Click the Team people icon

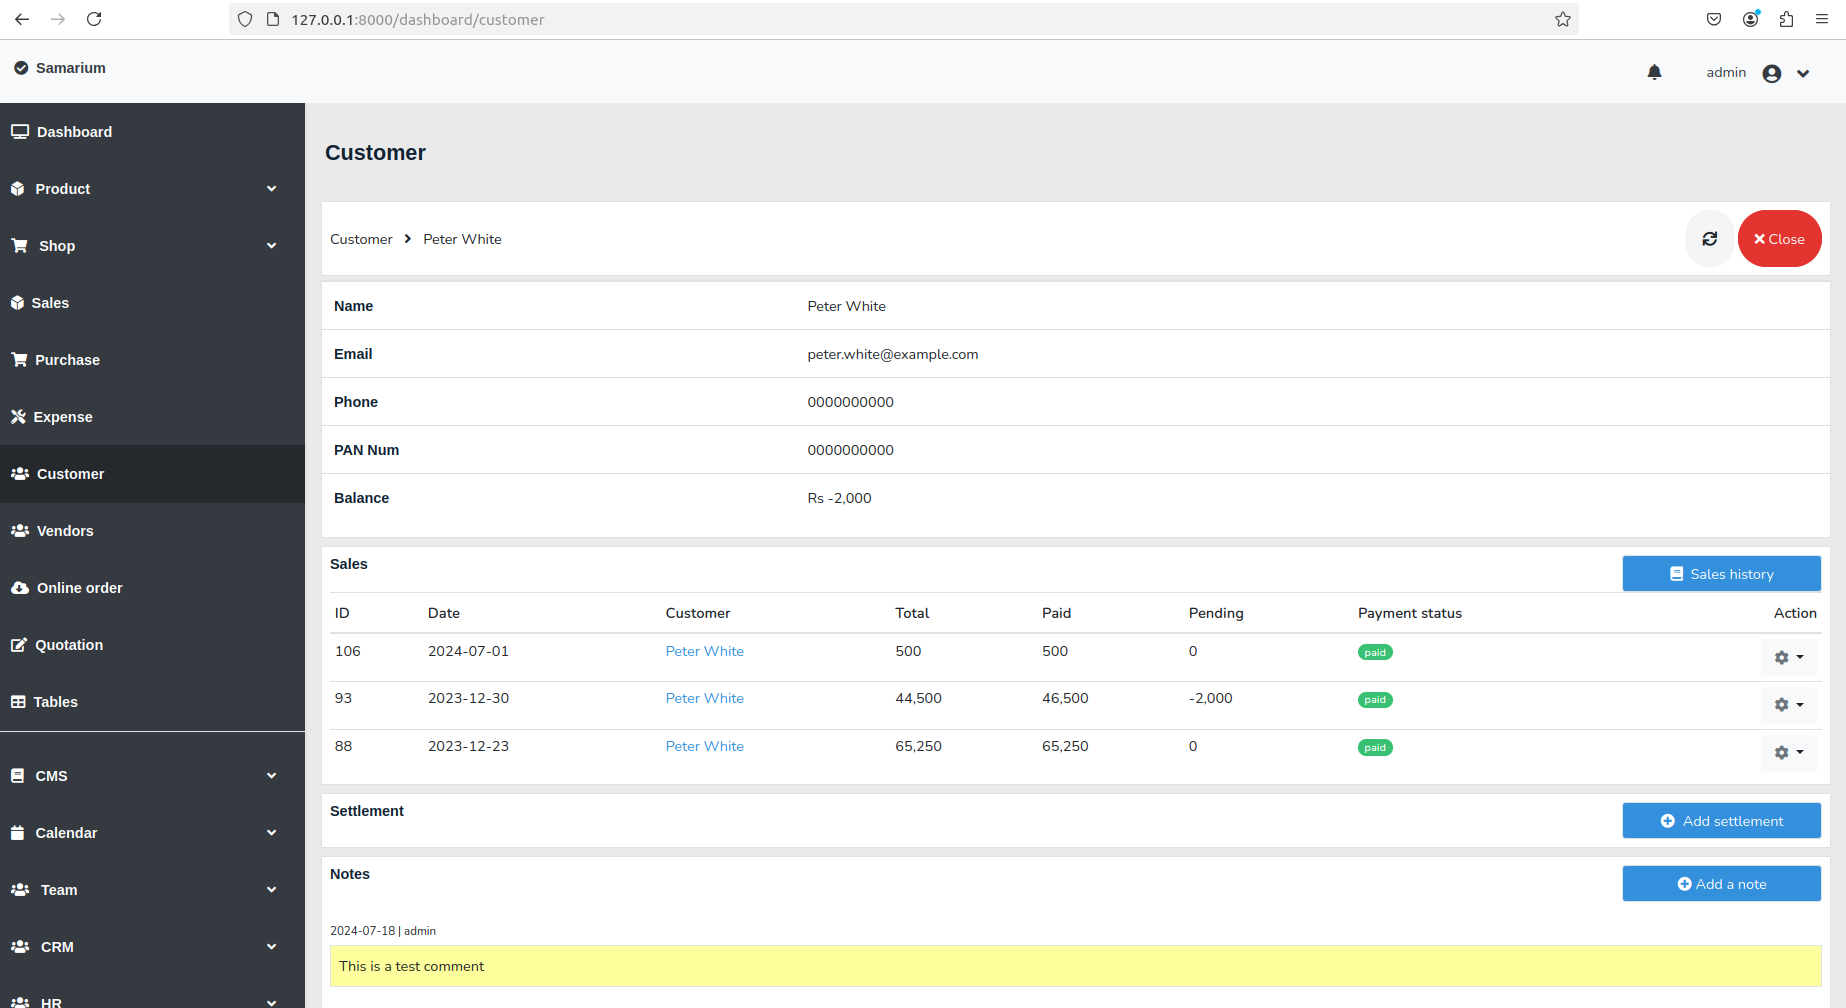point(20,890)
